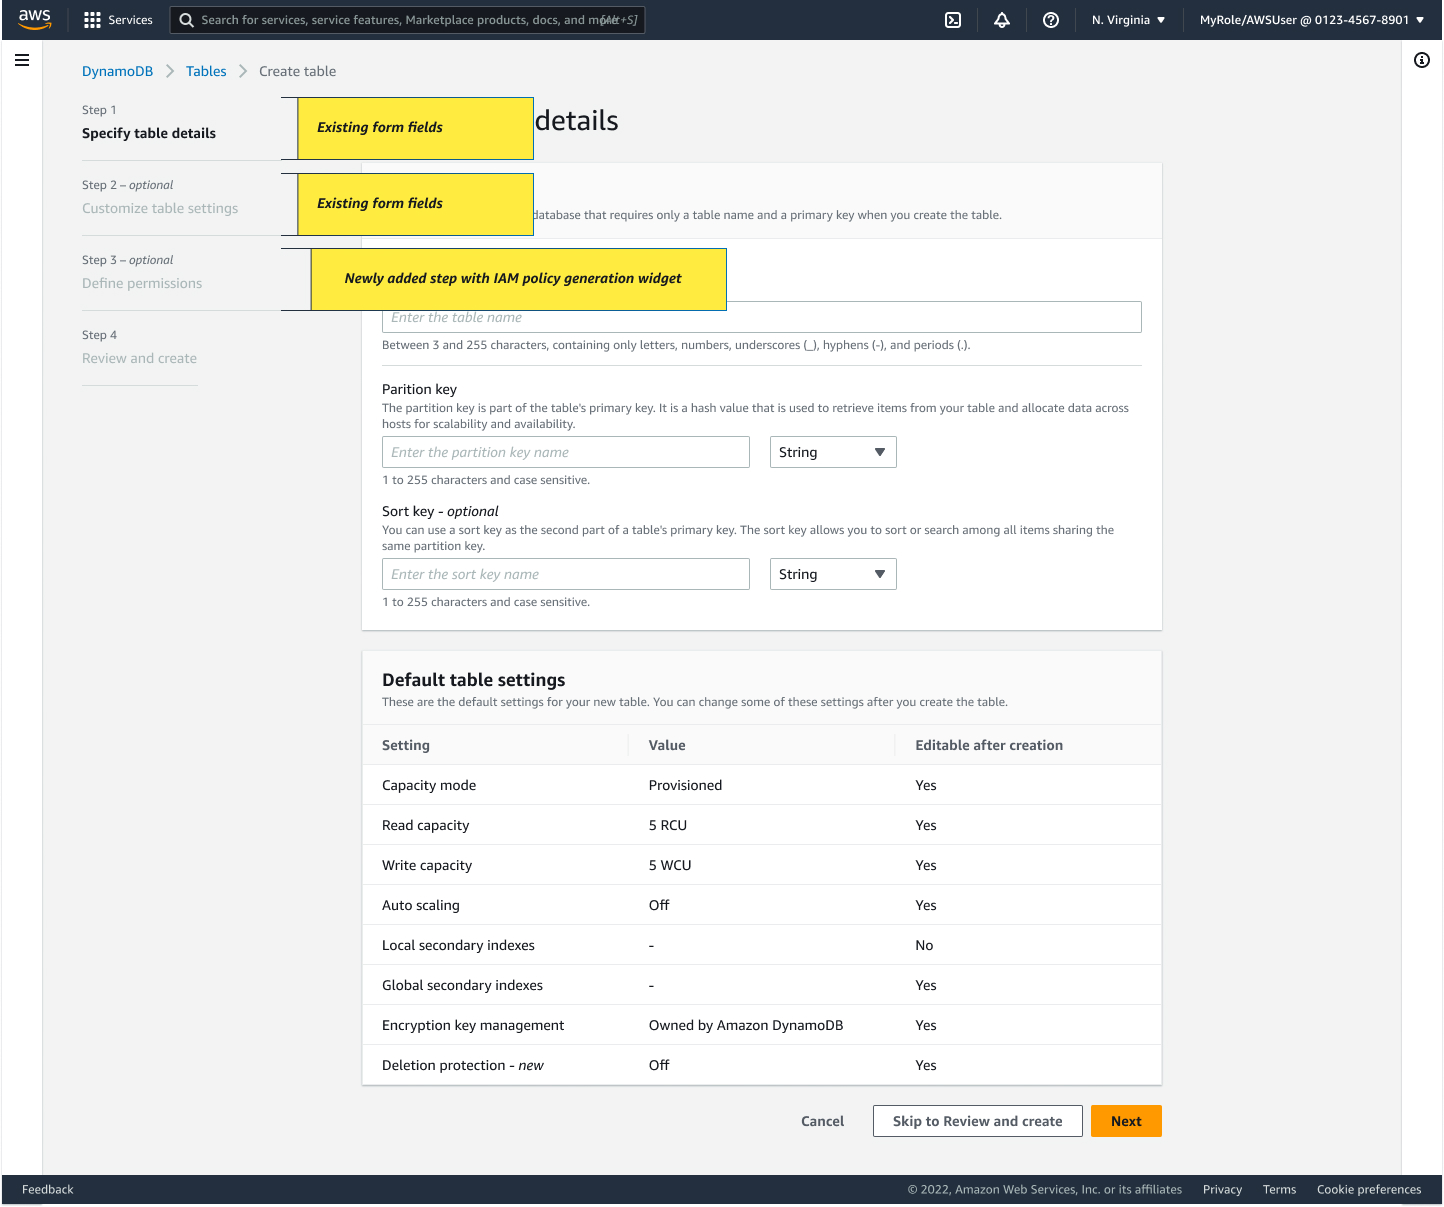Viewport: 1444px width, 1207px height.
Task: Click the help question mark icon
Action: [x=1050, y=19]
